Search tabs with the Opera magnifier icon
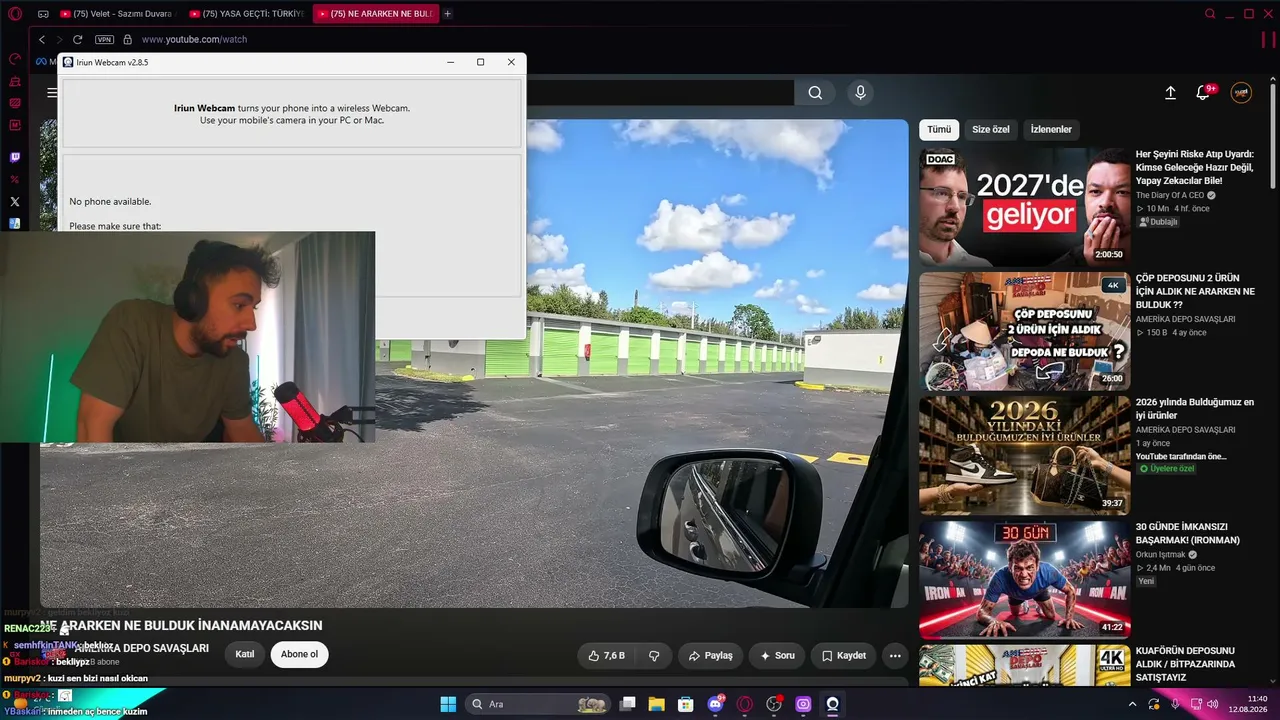This screenshot has width=1280, height=720. (1210, 14)
